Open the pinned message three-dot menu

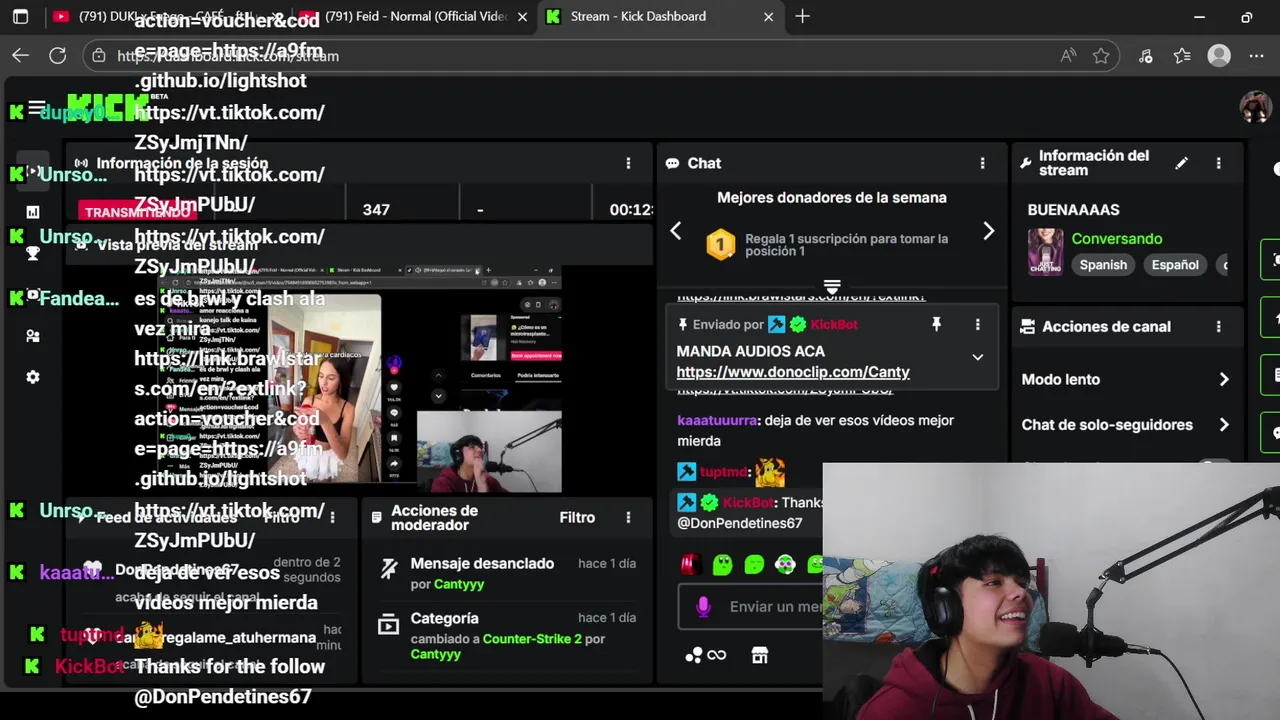(977, 324)
